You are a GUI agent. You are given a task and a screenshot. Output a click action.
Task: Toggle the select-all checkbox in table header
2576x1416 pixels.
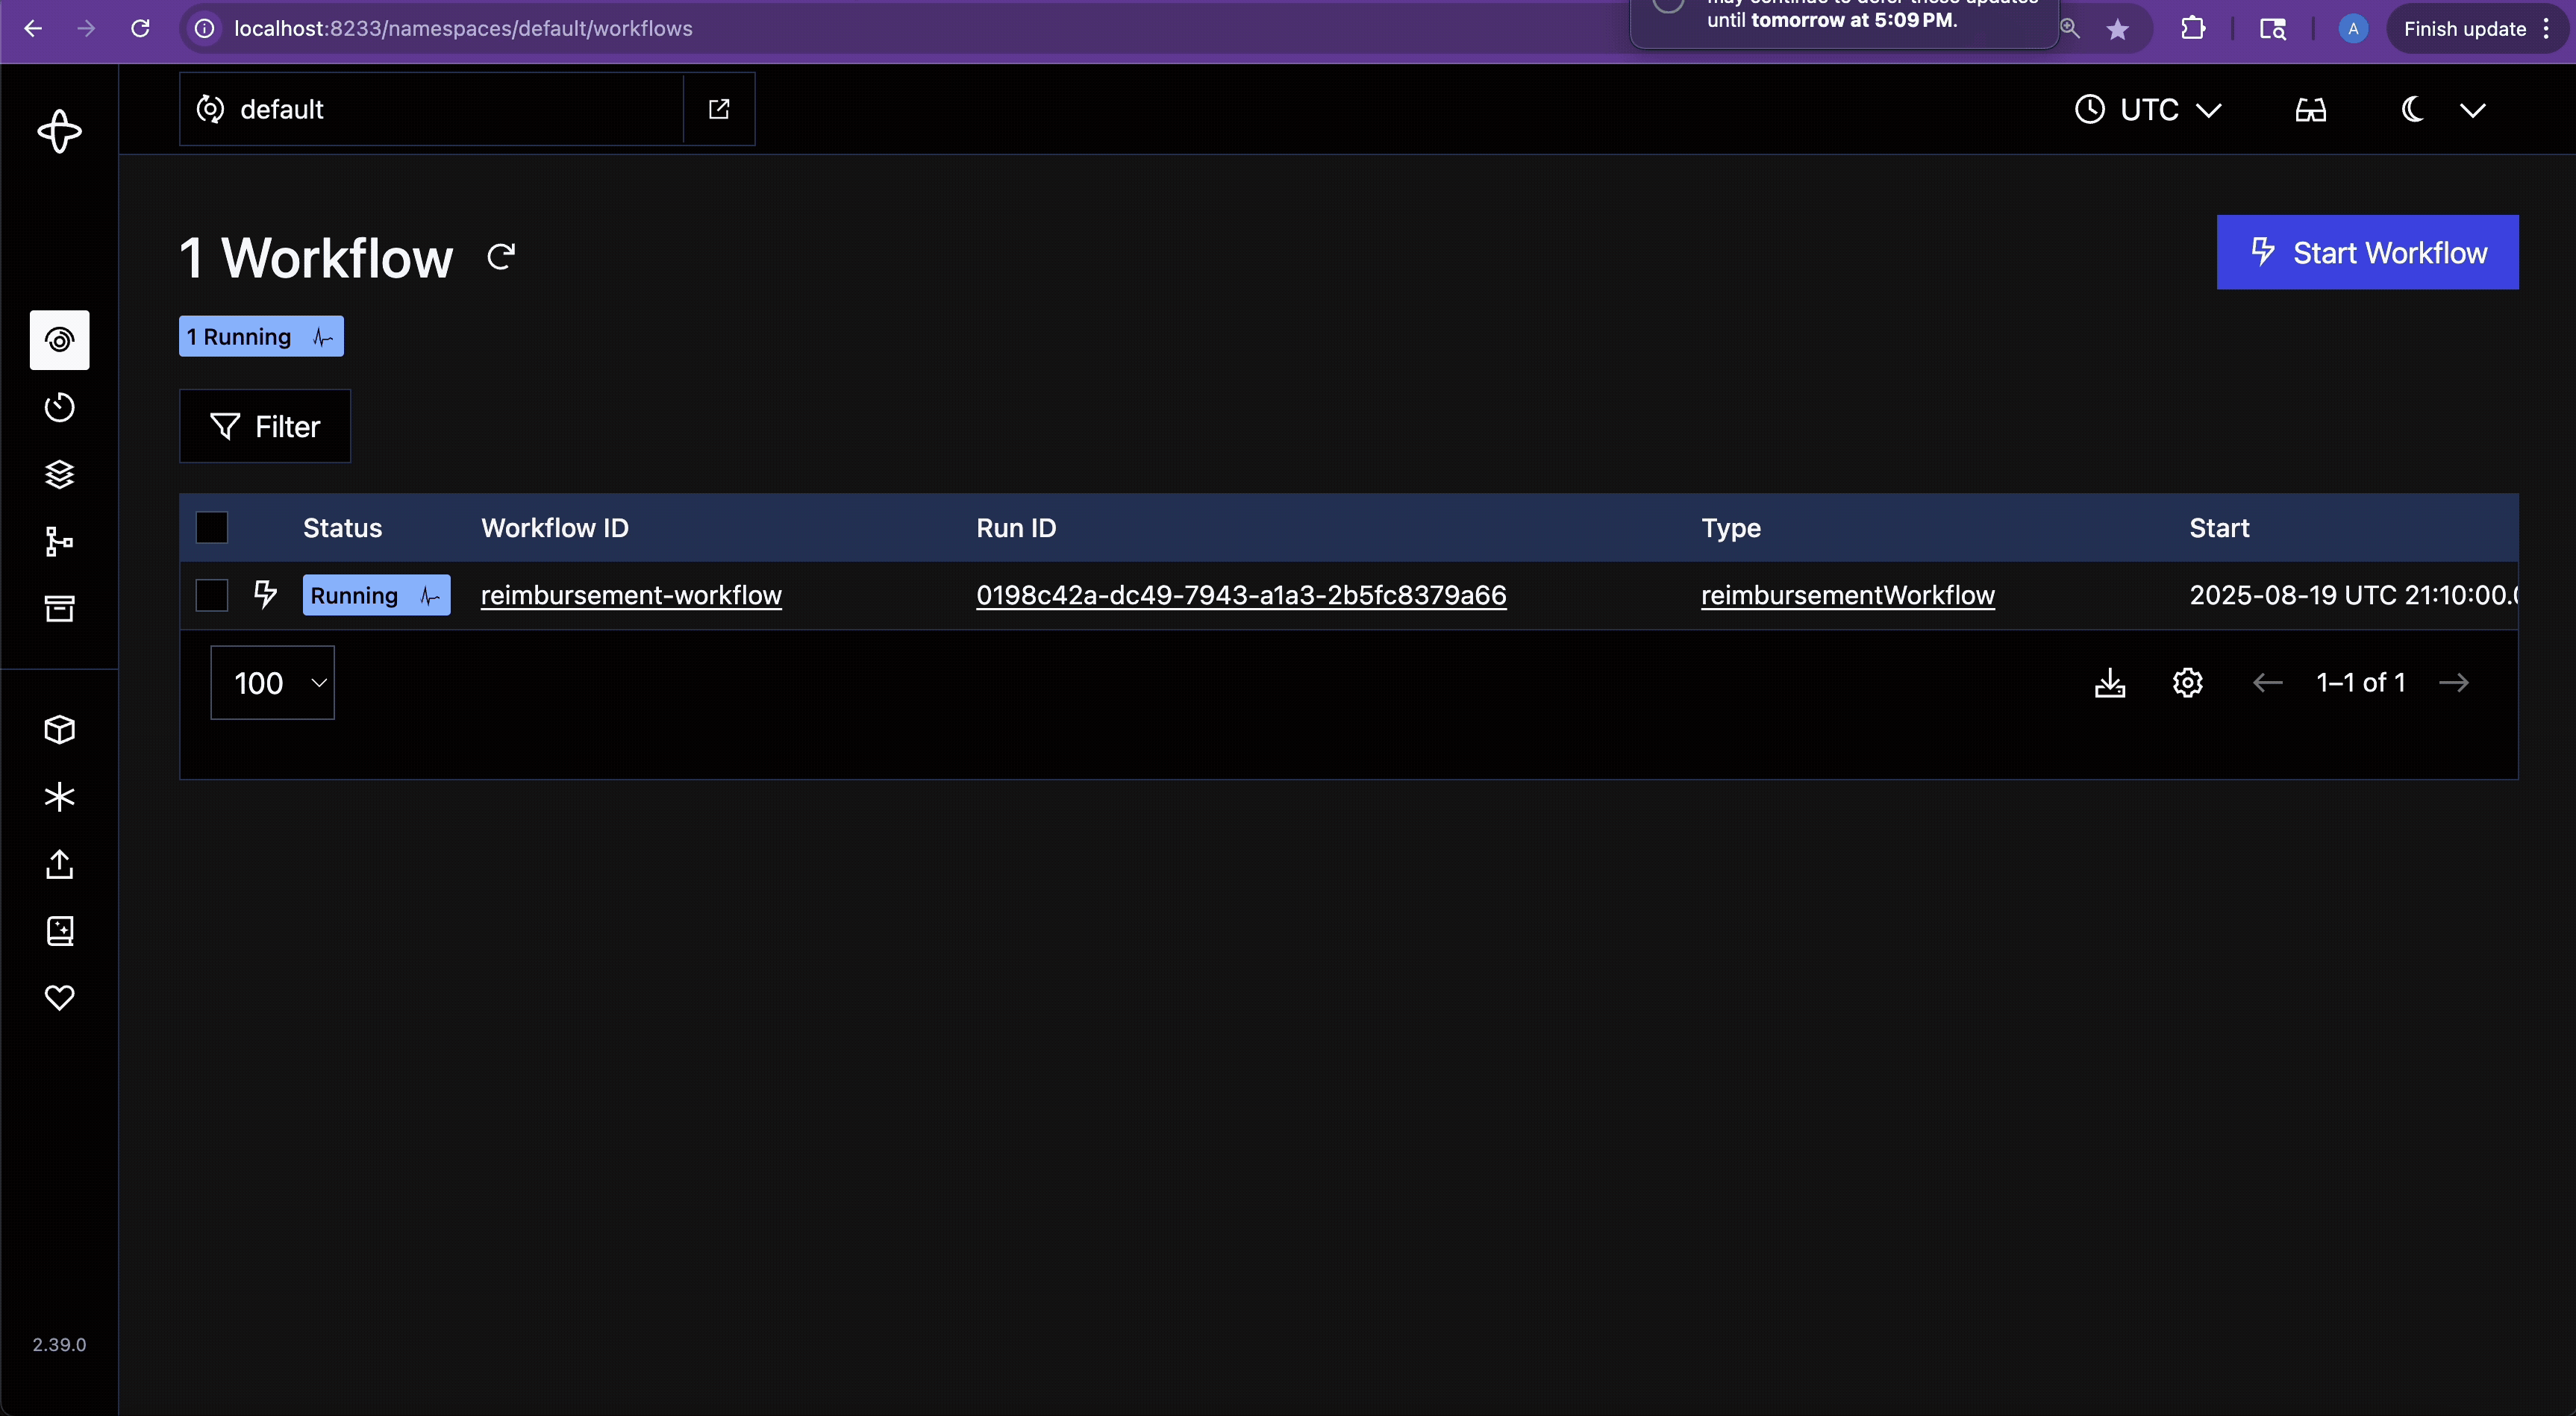211,527
